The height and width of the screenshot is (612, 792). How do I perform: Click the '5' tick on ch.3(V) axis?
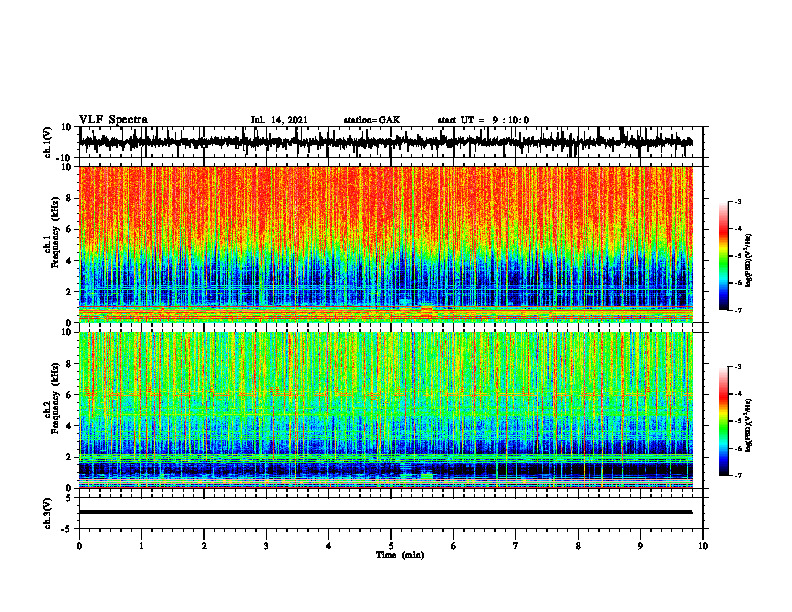(70, 498)
